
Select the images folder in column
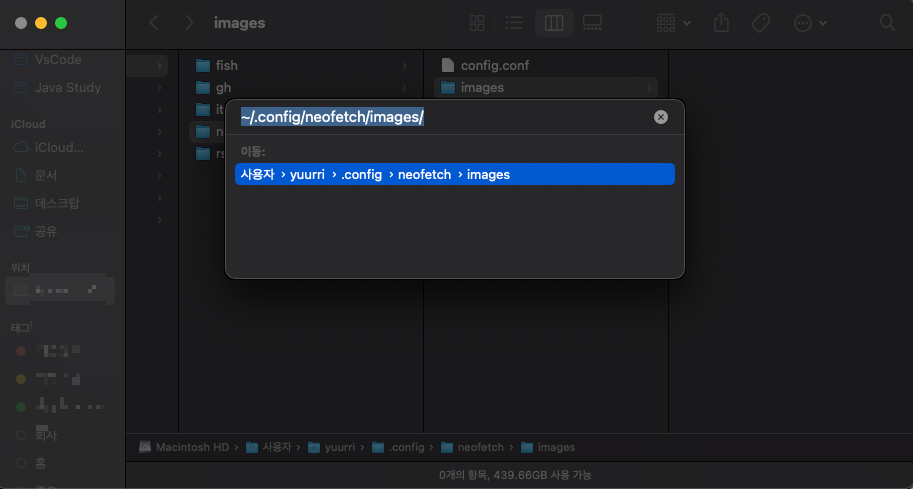[x=546, y=87]
